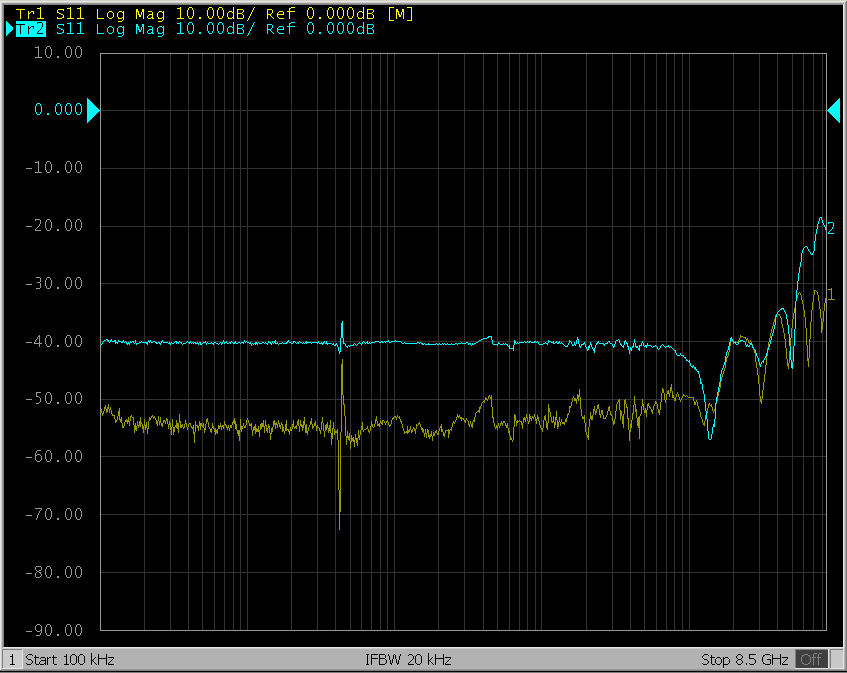
Task: Click the [M] memory indicator on Tr1
Action: point(400,14)
